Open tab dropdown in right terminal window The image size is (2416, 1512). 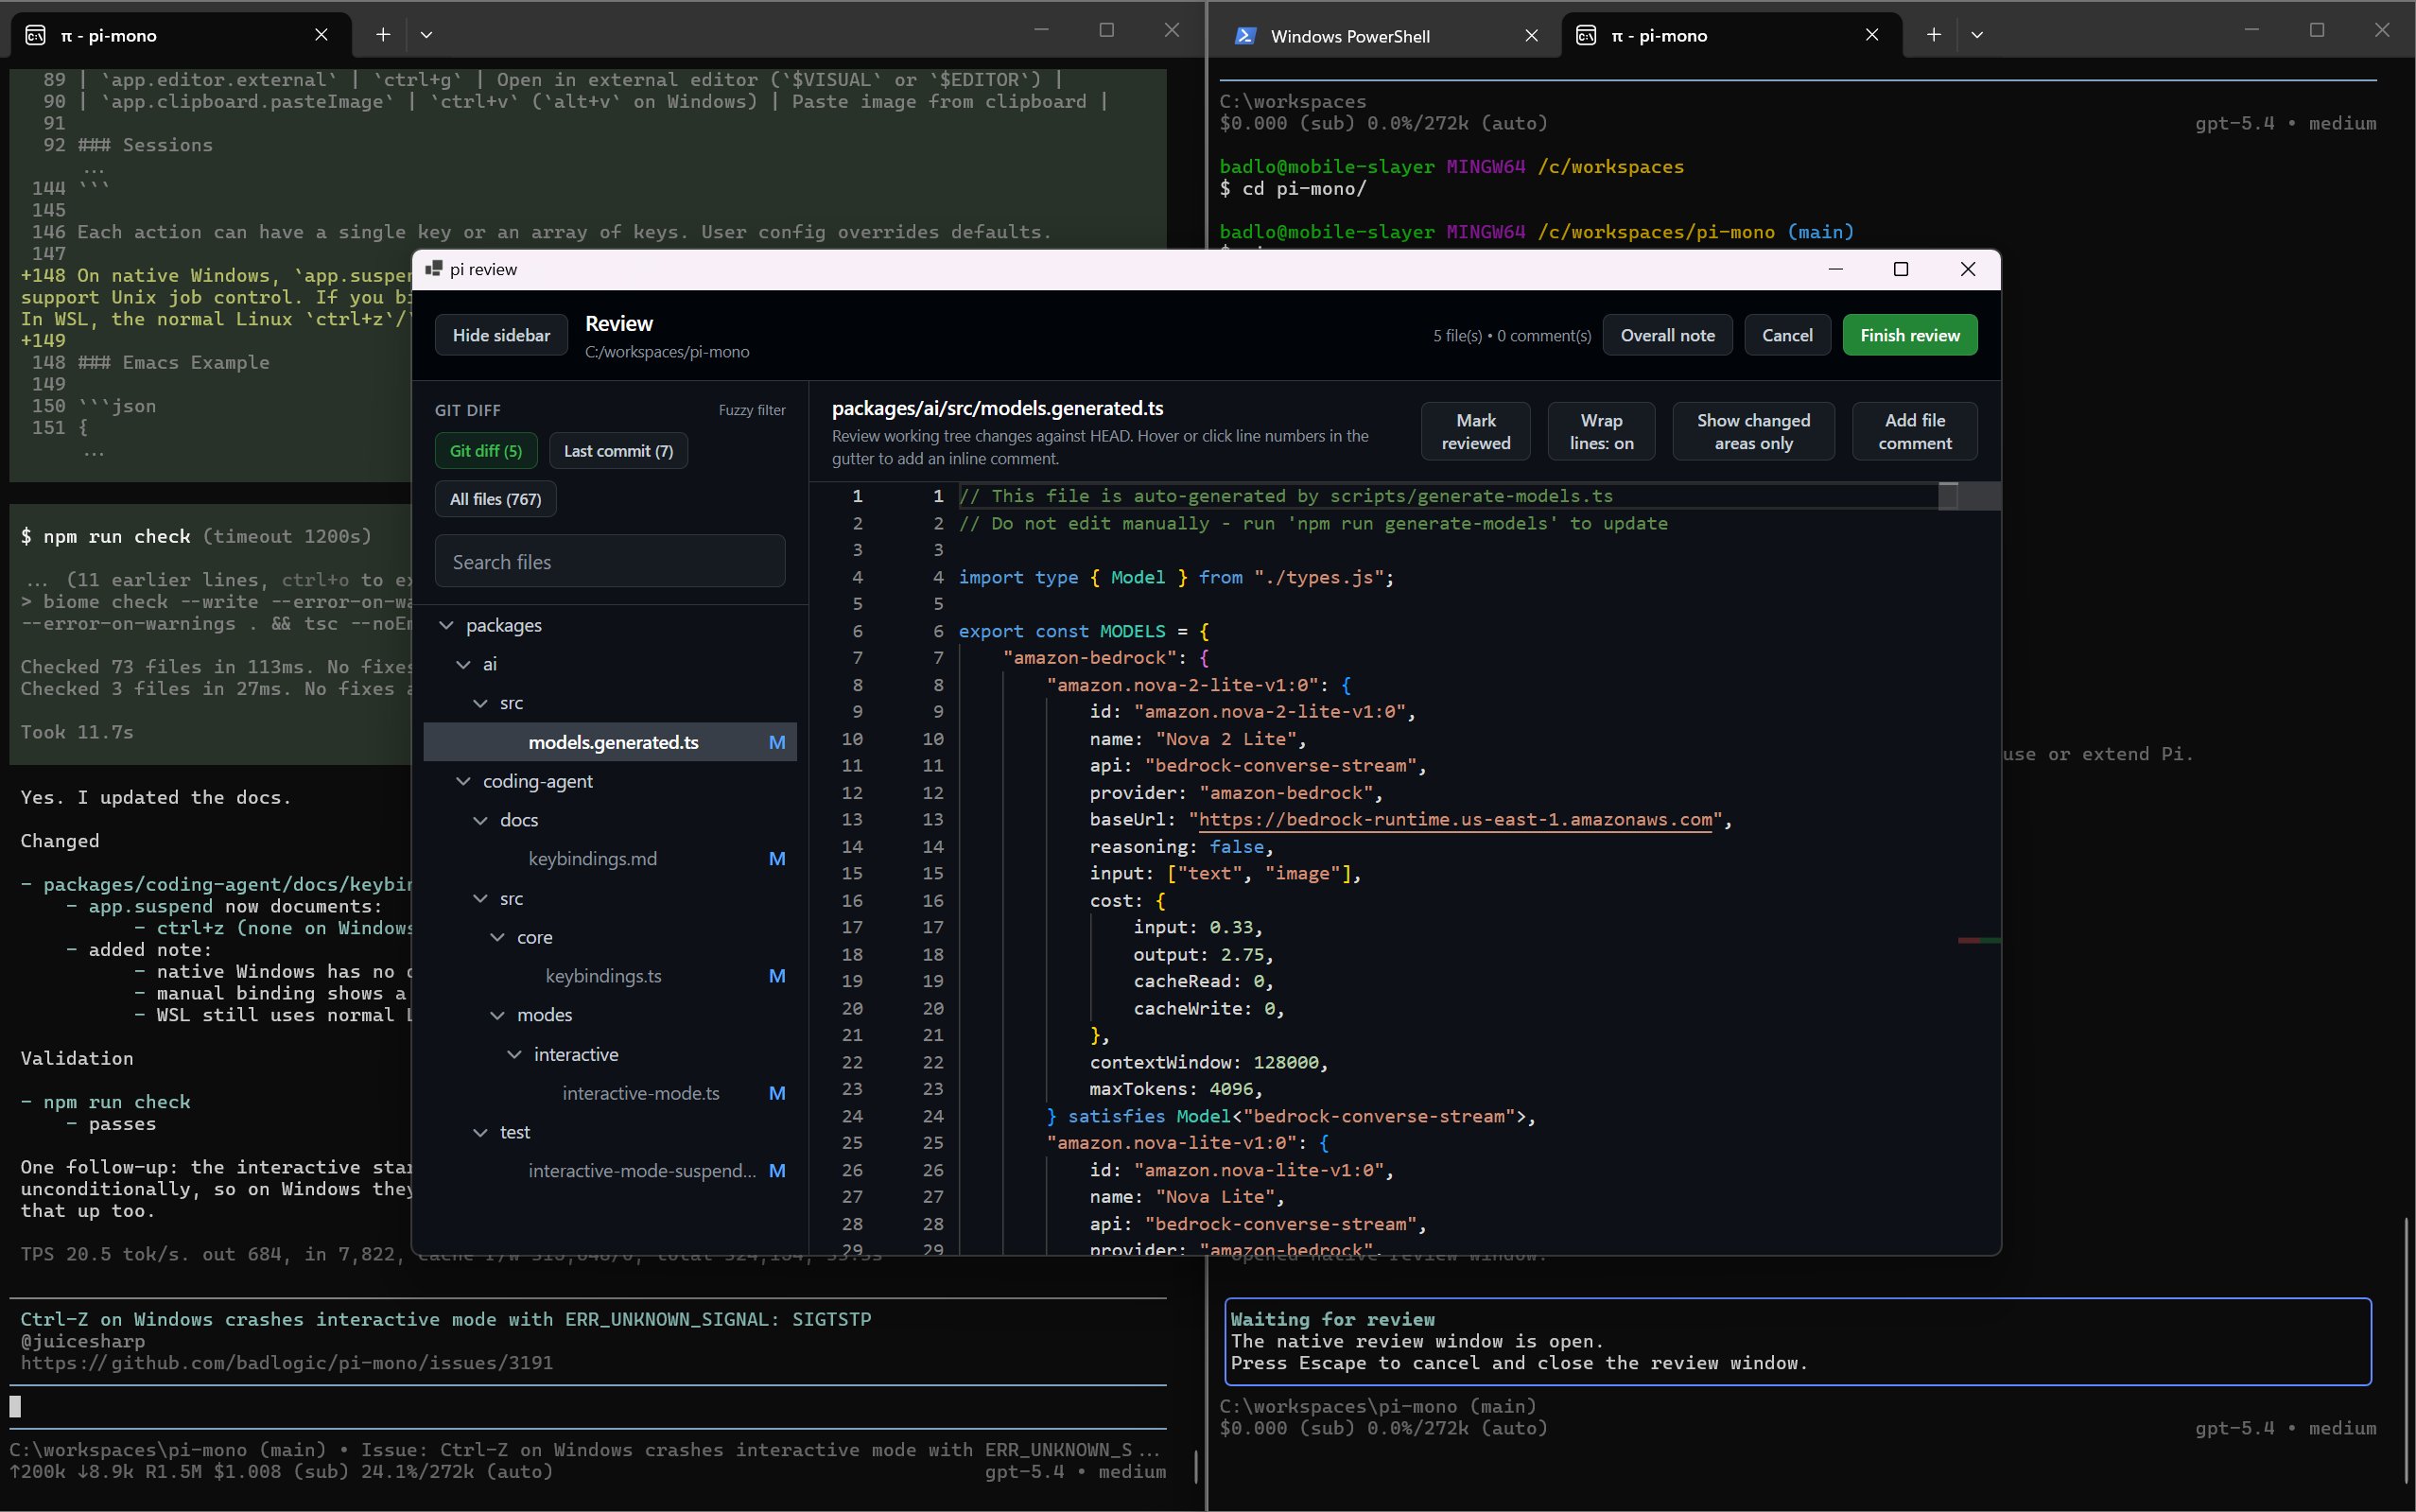tap(1977, 35)
